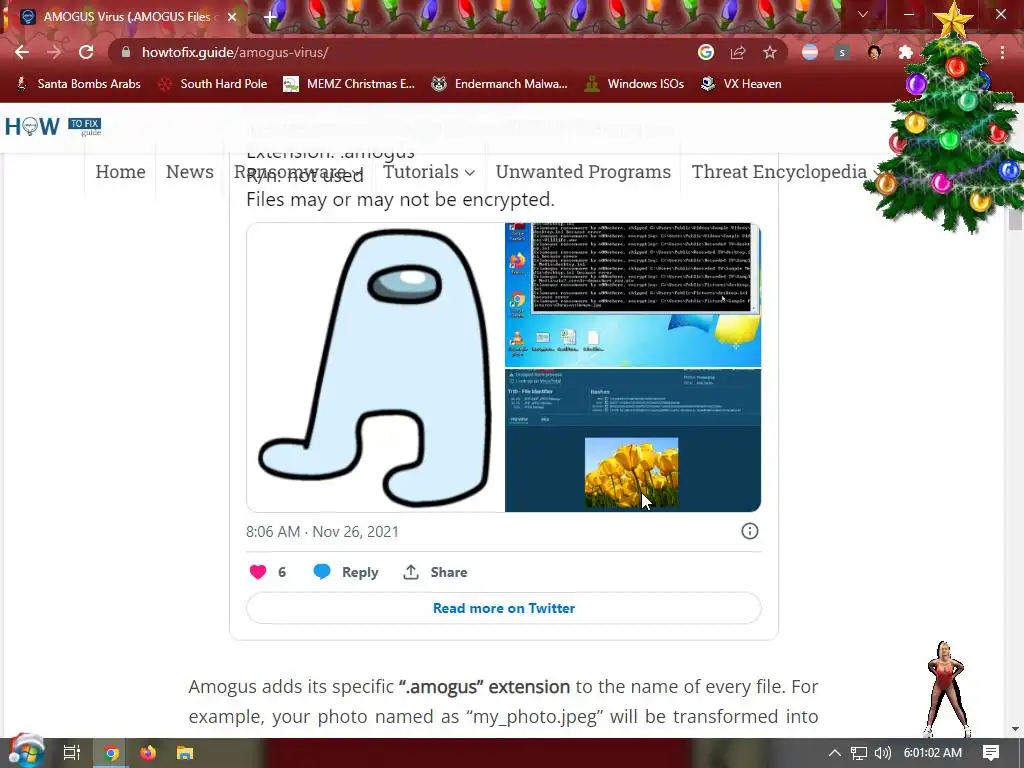Screen dimensions: 1024x768
Task: Show hidden system tray icons
Action: pyautogui.click(x=835, y=753)
